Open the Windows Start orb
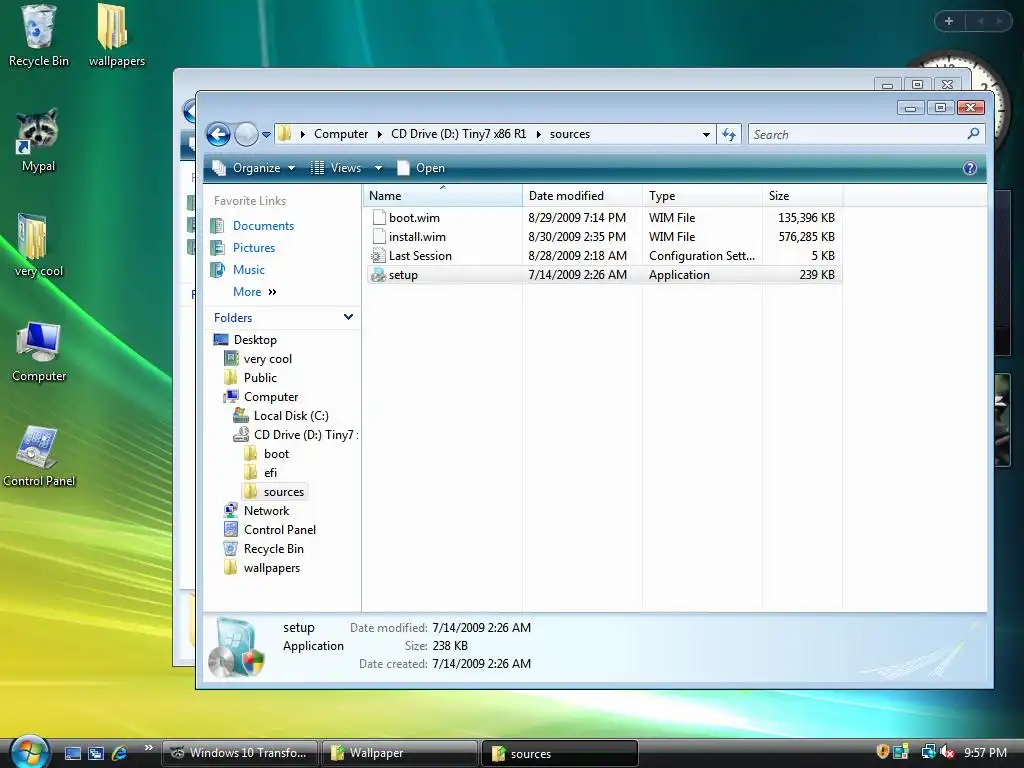This screenshot has width=1024, height=768. tap(28, 752)
